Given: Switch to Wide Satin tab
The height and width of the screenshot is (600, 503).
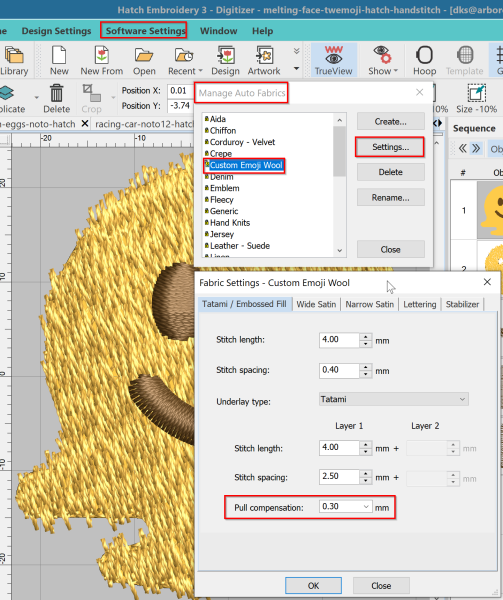Looking at the screenshot, I should [316, 304].
